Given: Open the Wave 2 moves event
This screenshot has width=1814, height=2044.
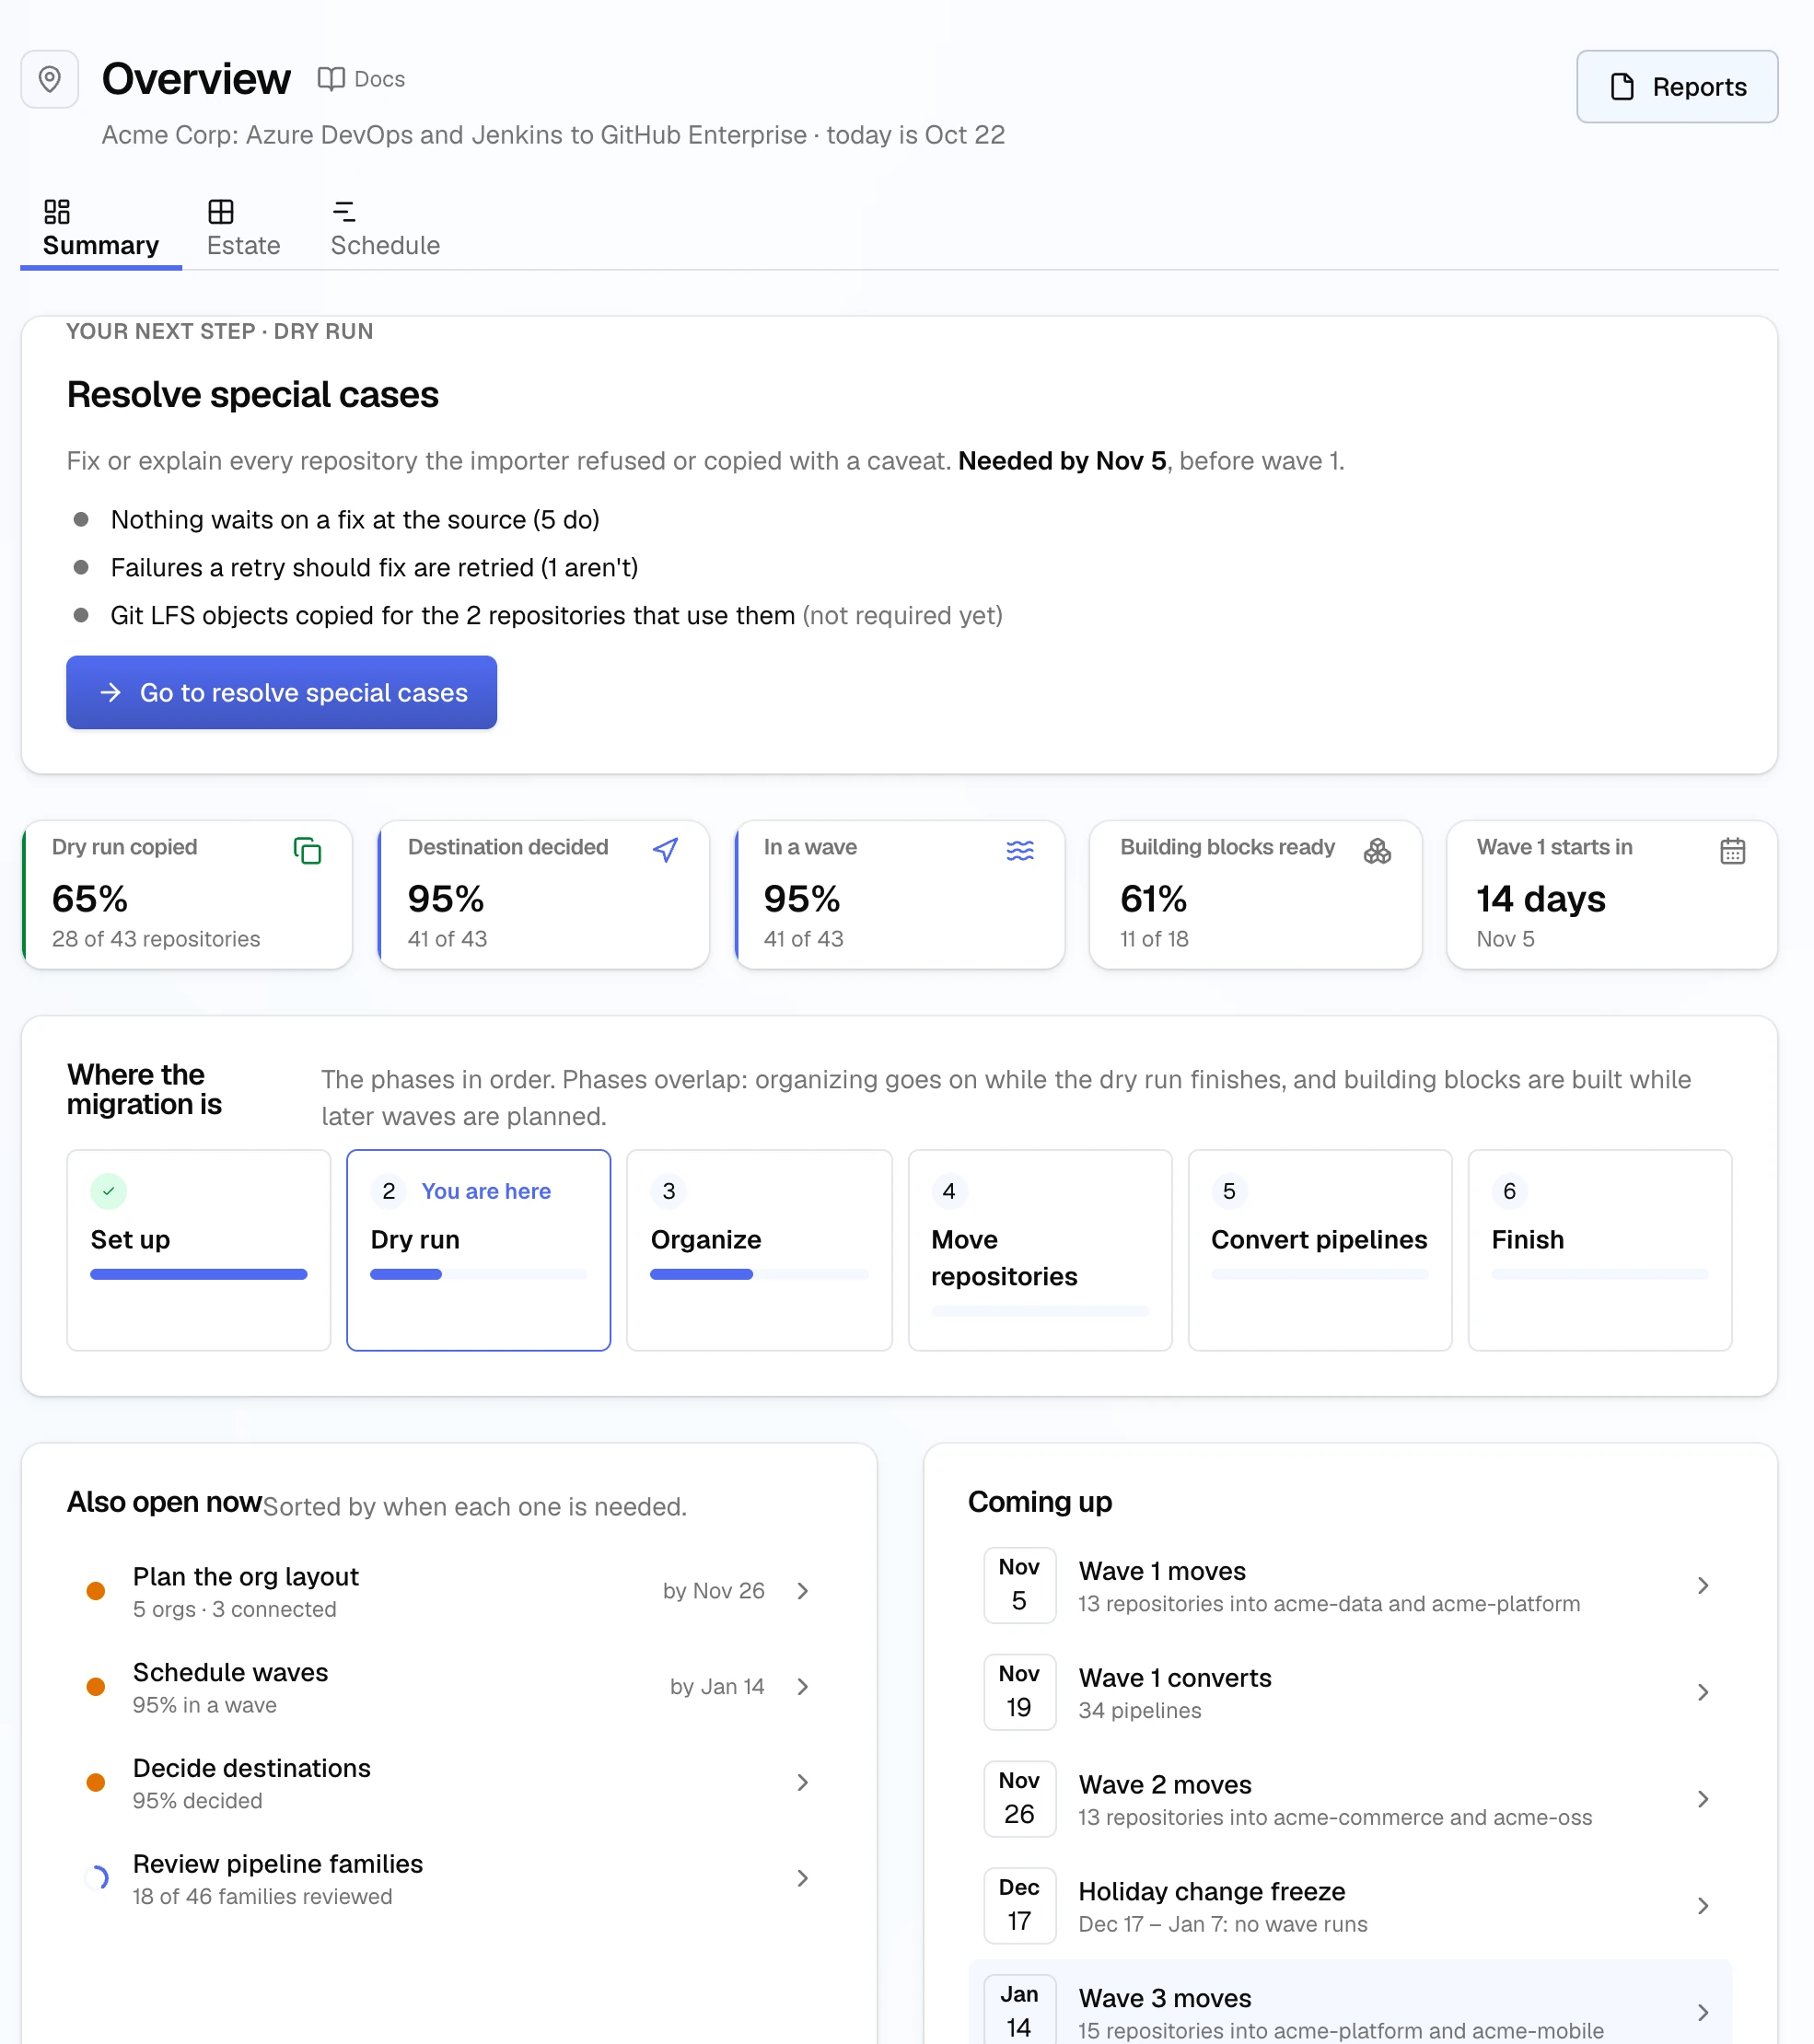Looking at the screenshot, I should click(x=1350, y=1800).
